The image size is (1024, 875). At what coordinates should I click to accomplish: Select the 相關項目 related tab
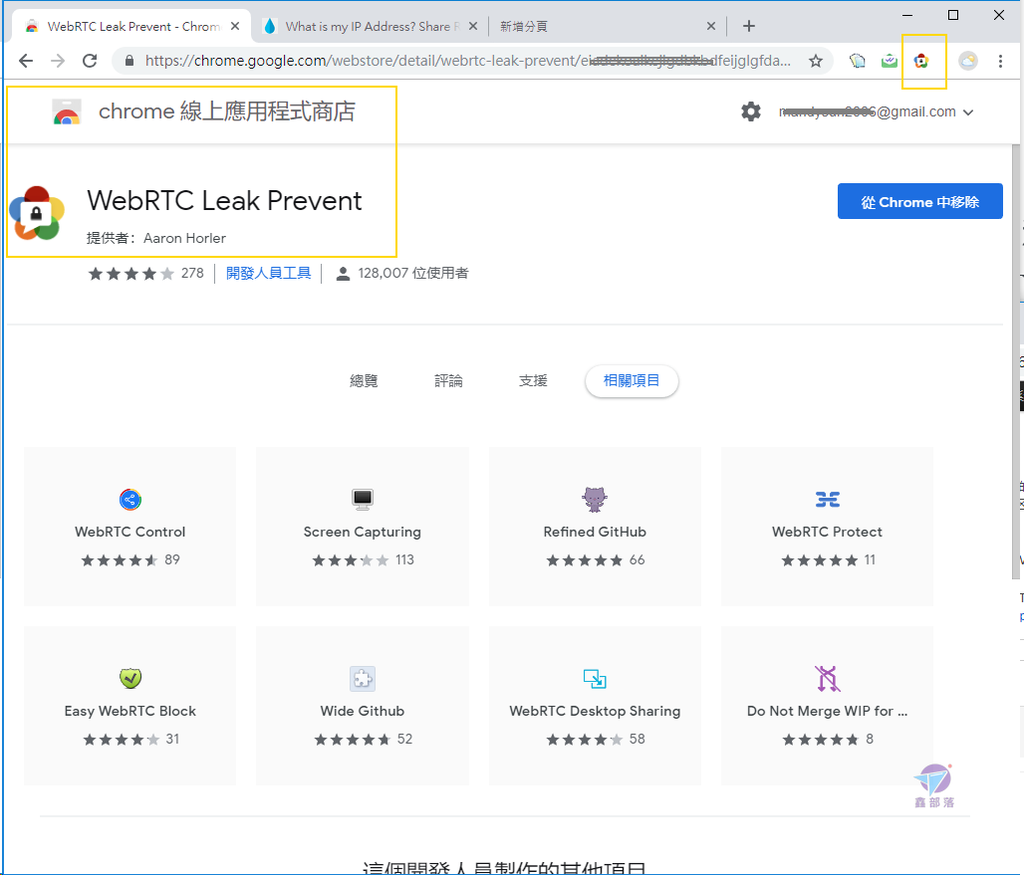(x=632, y=381)
